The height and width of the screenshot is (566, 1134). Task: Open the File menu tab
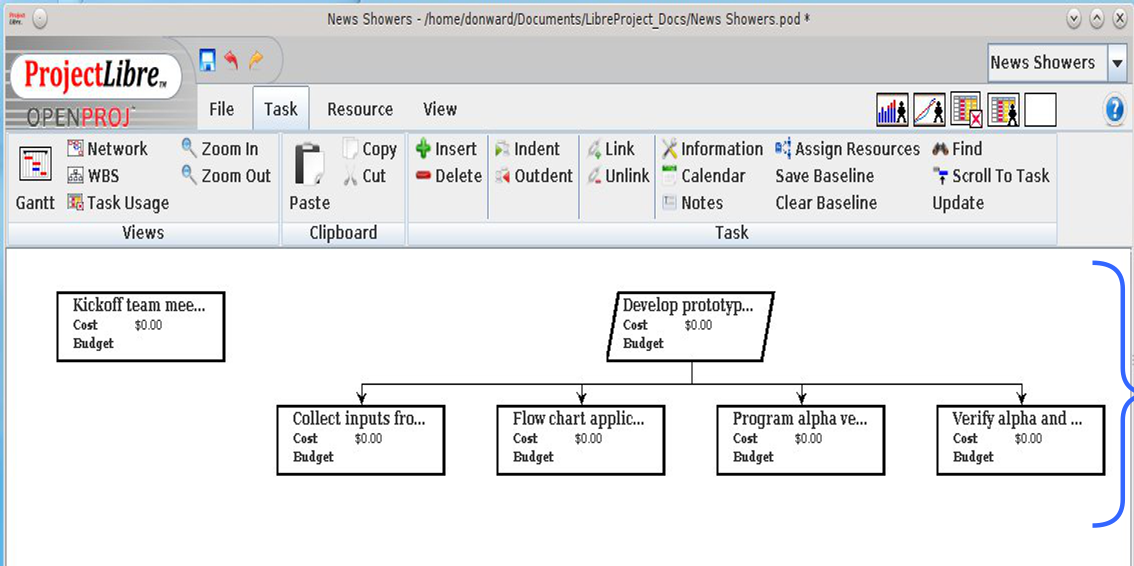221,109
